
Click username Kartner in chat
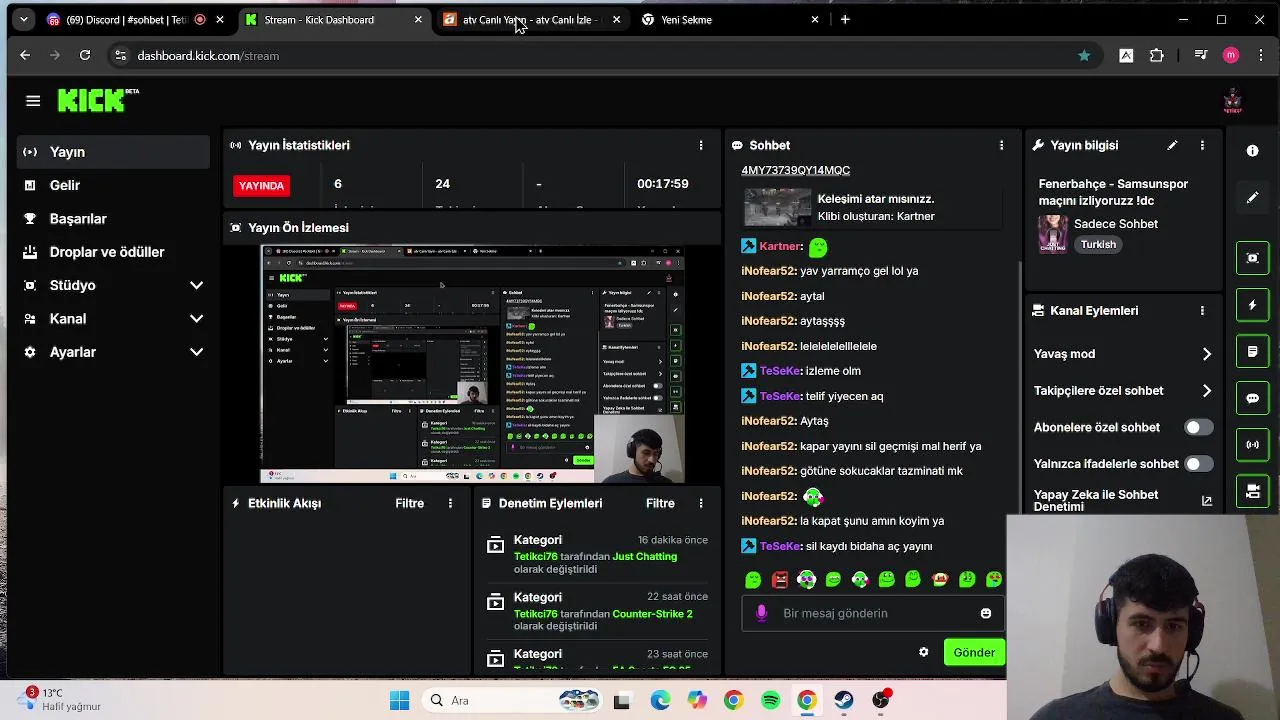click(780, 246)
